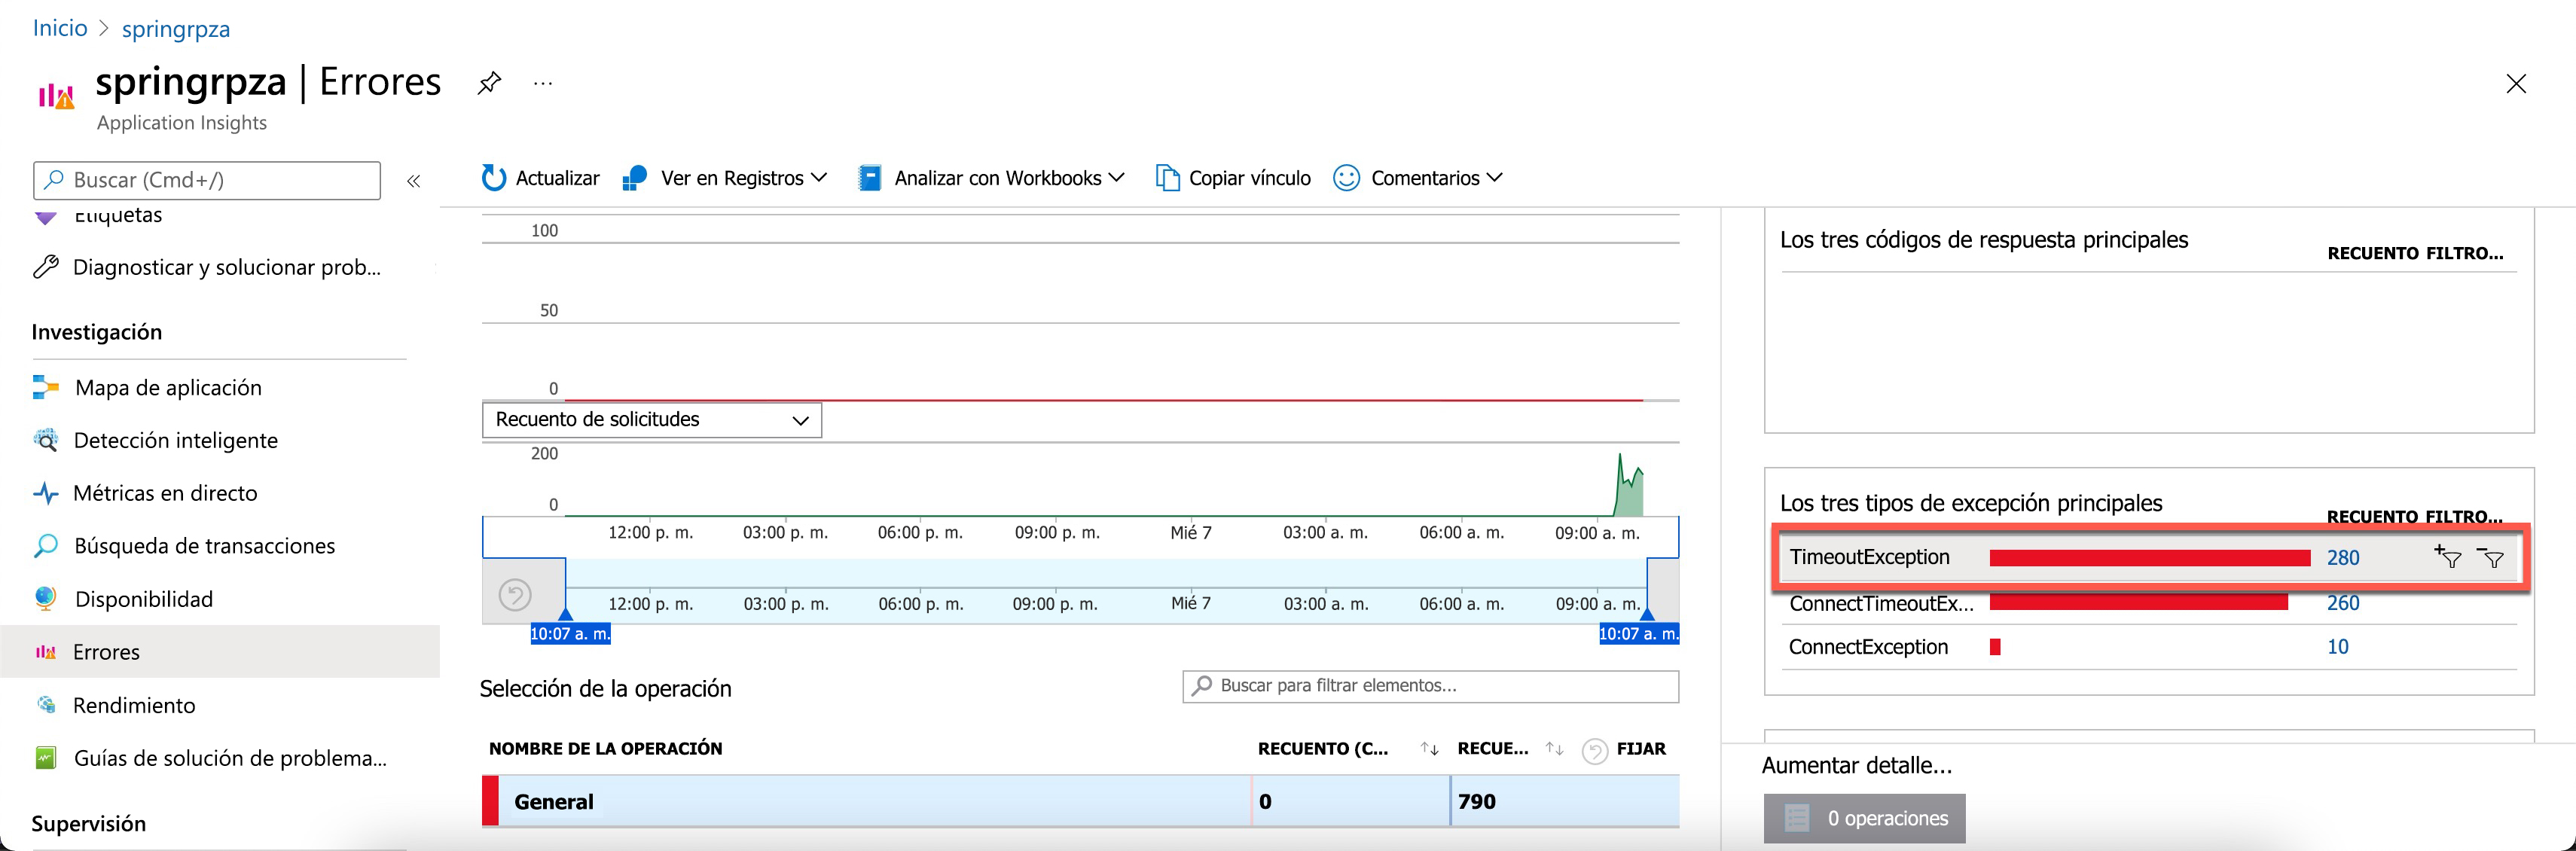Collapse the left navigation pane
2576x851 pixels.
pyautogui.click(x=413, y=181)
